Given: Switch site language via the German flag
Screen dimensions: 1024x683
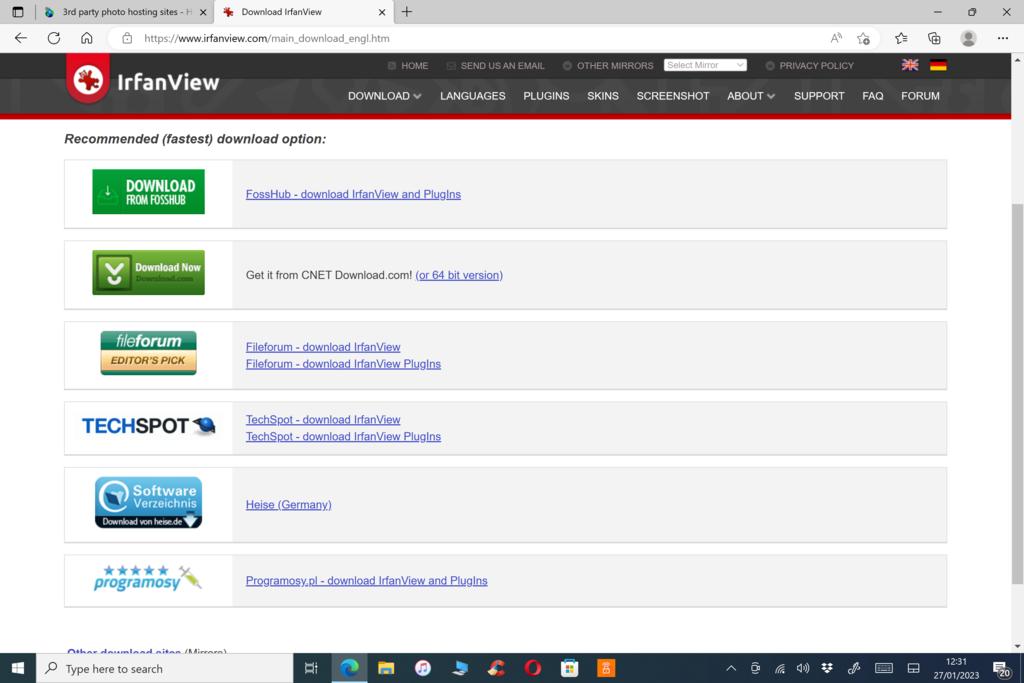Looking at the screenshot, I should click(938, 65).
